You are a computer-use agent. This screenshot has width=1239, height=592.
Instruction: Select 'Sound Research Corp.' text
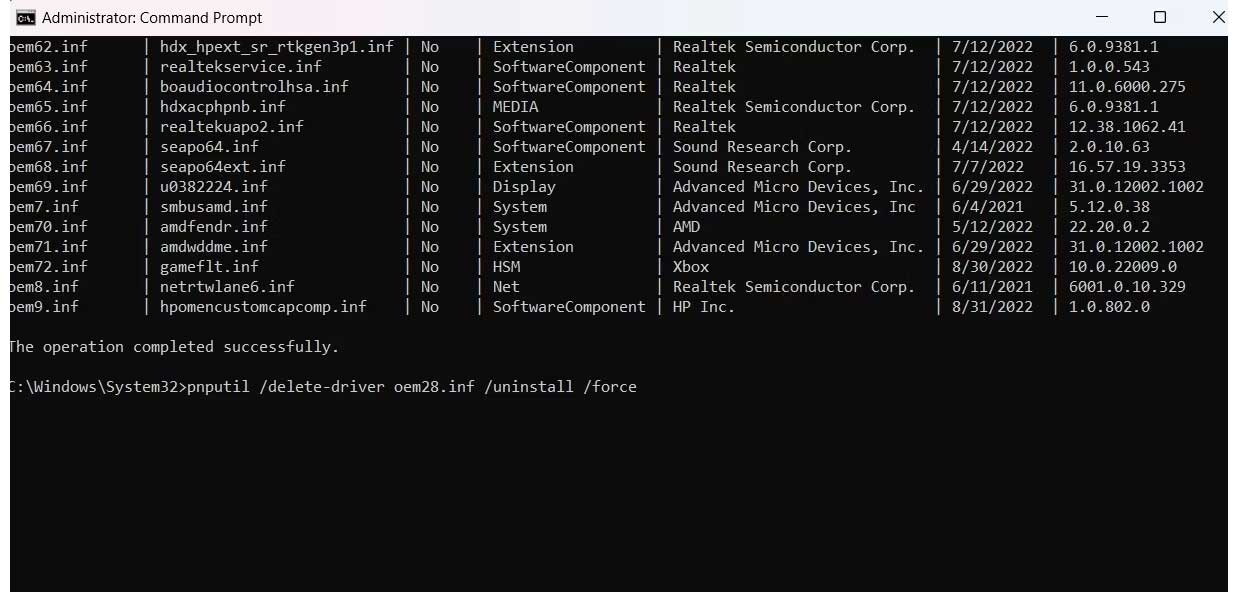761,146
